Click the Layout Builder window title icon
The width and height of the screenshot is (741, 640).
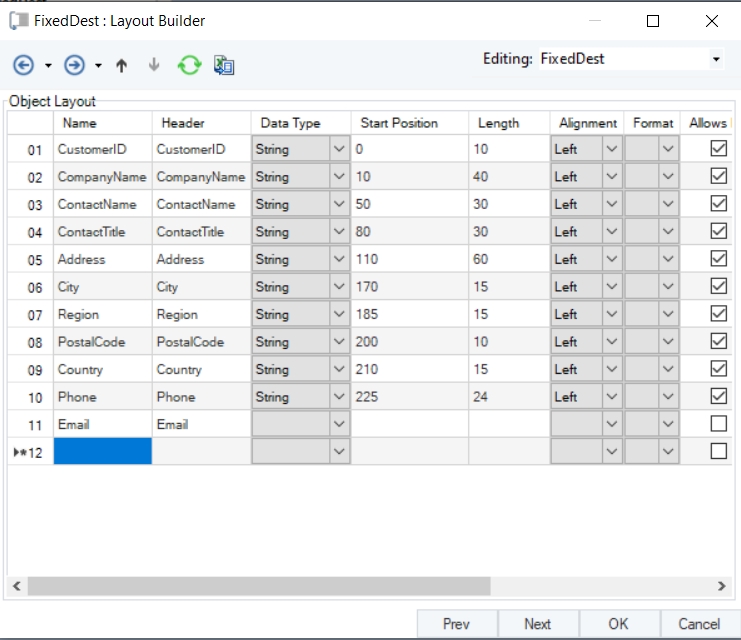[17, 20]
